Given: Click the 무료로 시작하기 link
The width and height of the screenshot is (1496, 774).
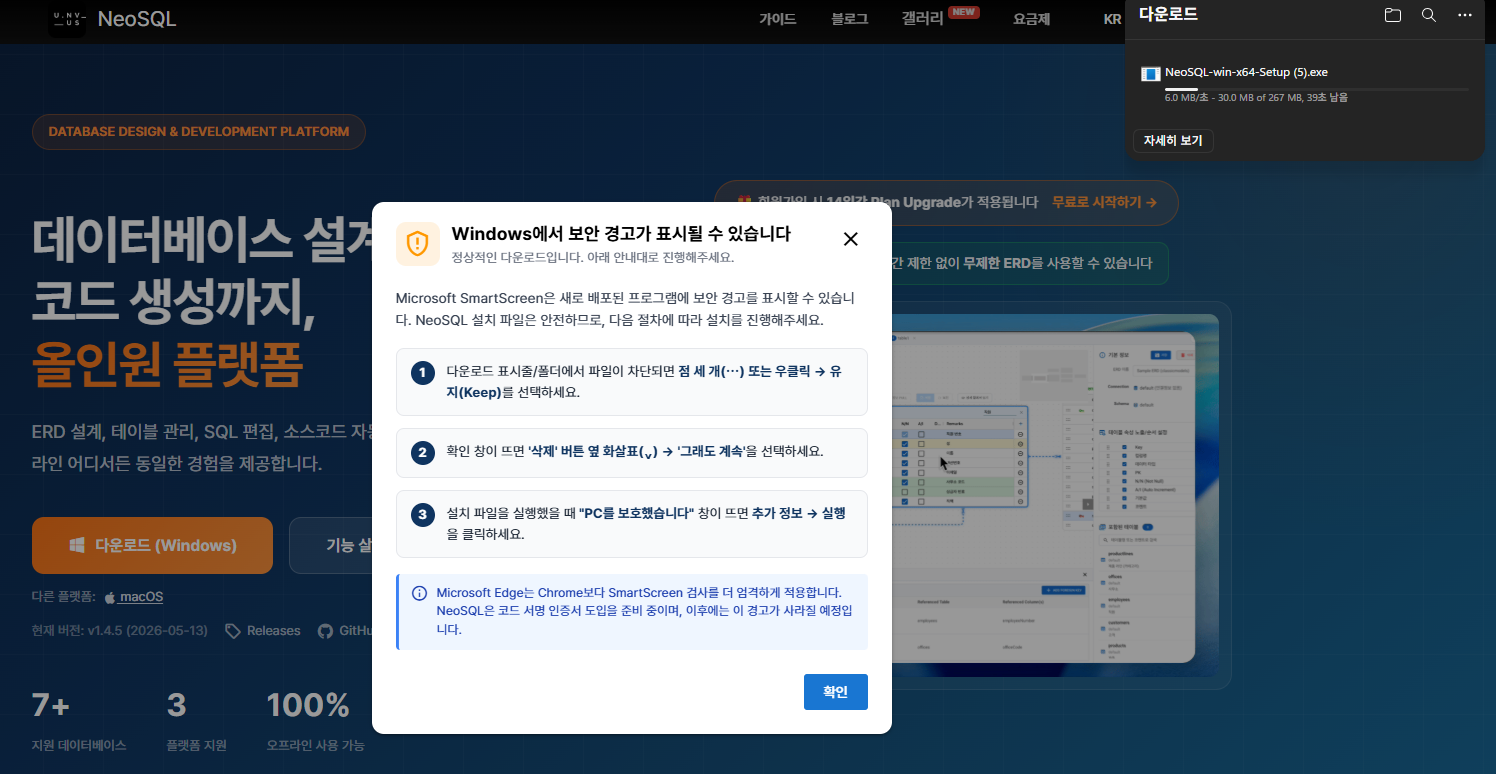Looking at the screenshot, I should click(1104, 202).
